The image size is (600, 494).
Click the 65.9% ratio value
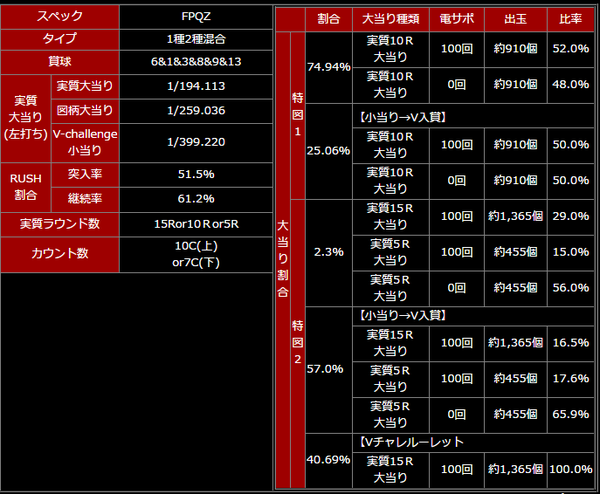(571, 415)
